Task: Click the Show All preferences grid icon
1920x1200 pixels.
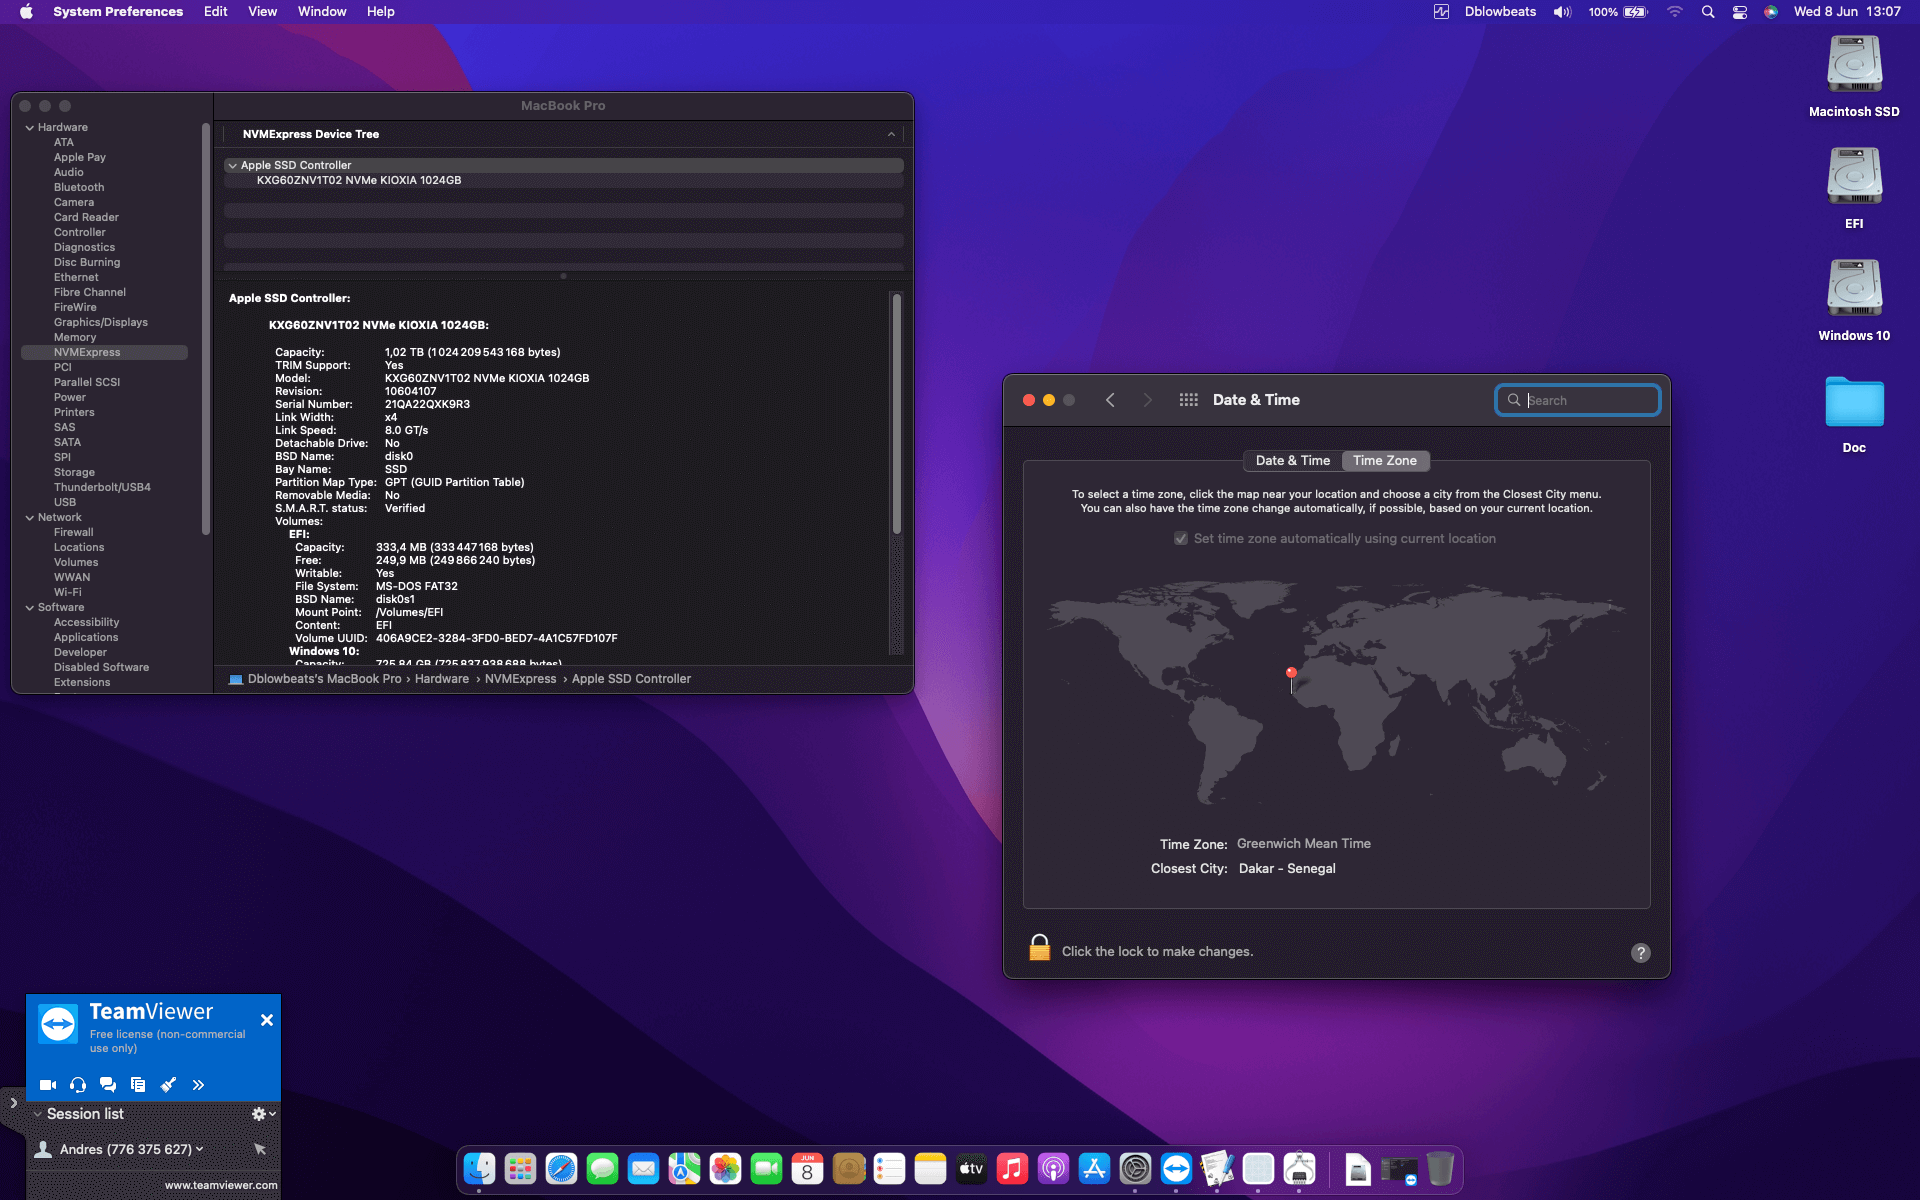Action: coord(1189,399)
